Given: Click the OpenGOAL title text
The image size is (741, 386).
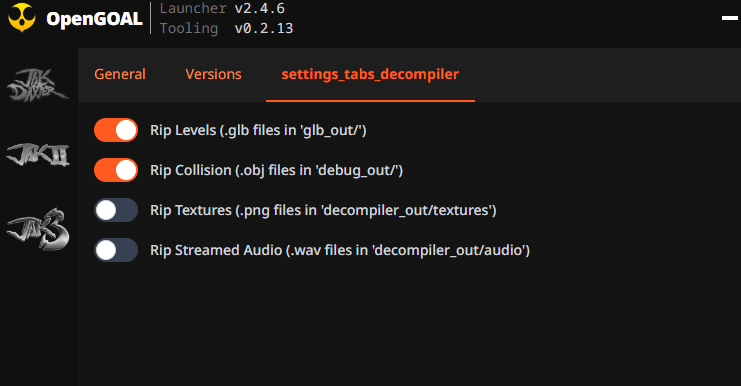Looking at the screenshot, I should [95, 19].
